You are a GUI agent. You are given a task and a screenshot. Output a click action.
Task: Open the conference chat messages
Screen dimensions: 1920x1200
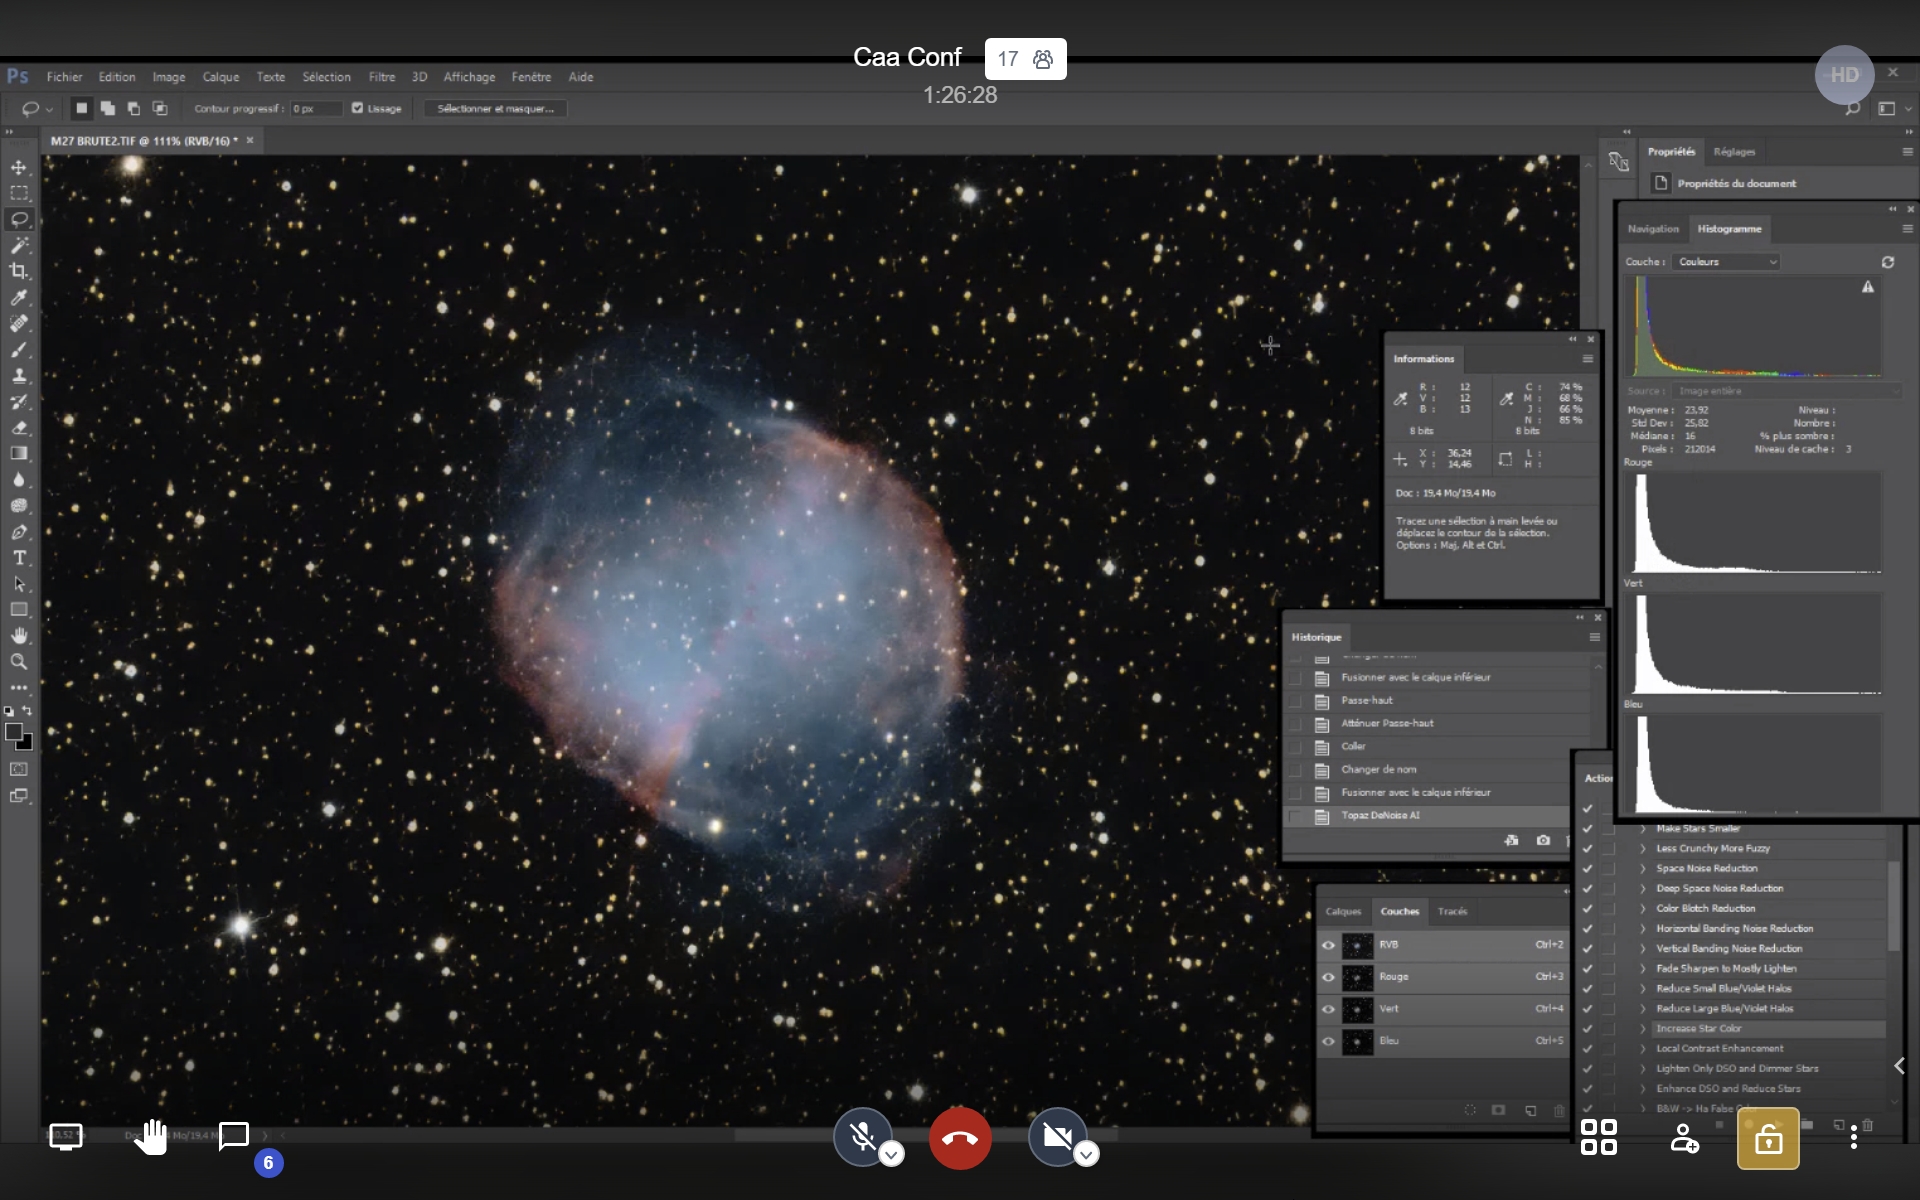pyautogui.click(x=234, y=1136)
